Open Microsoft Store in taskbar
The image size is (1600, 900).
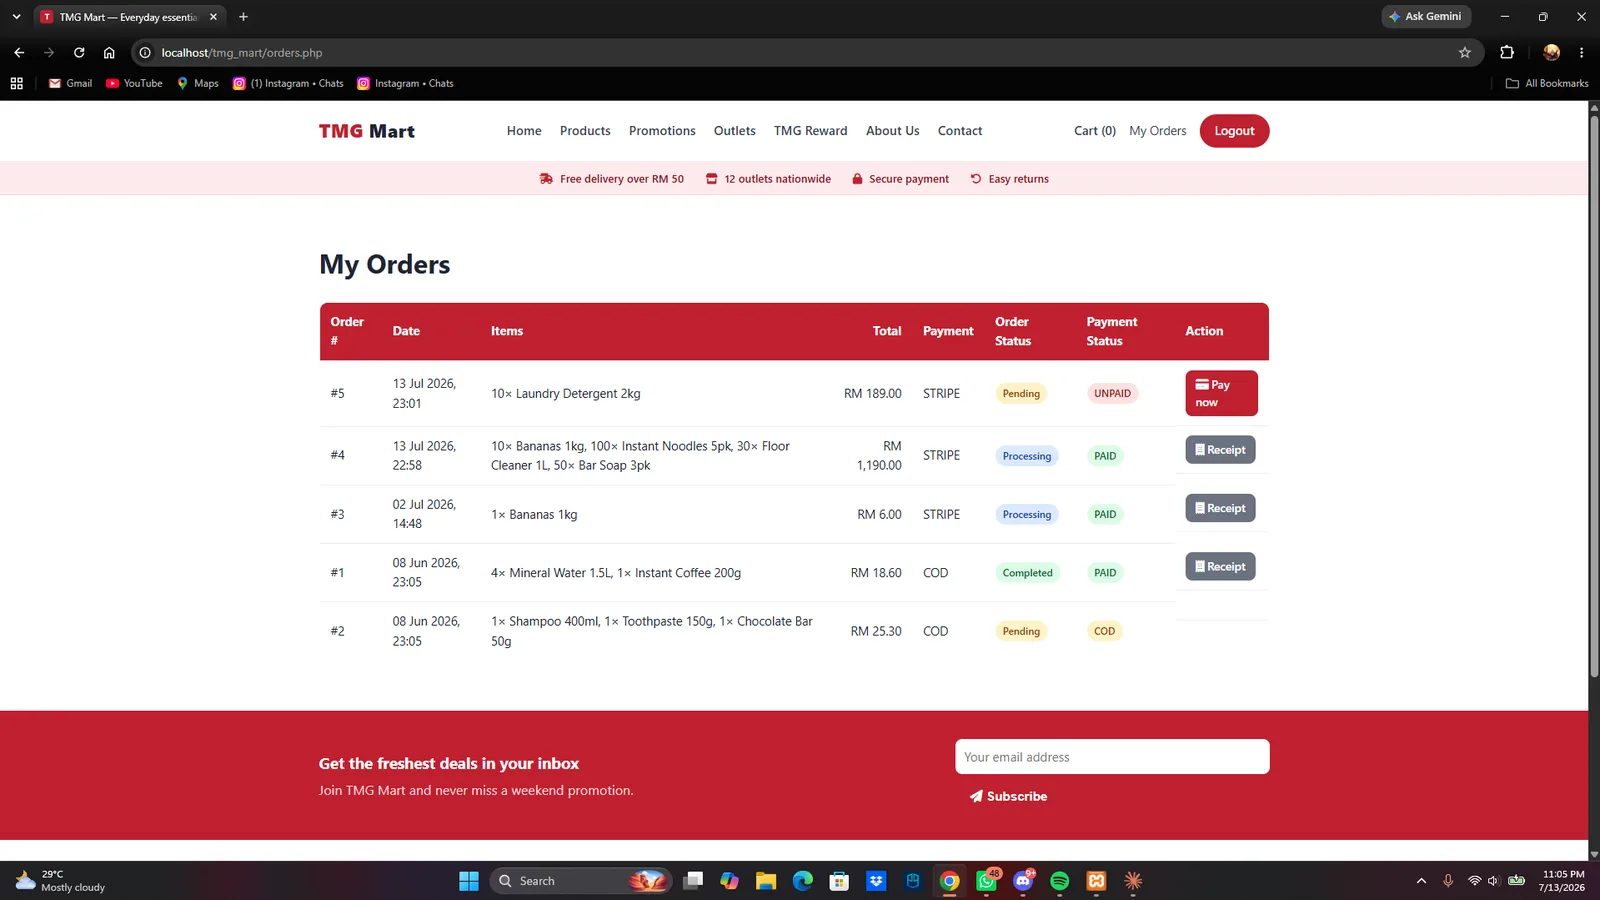pos(840,881)
